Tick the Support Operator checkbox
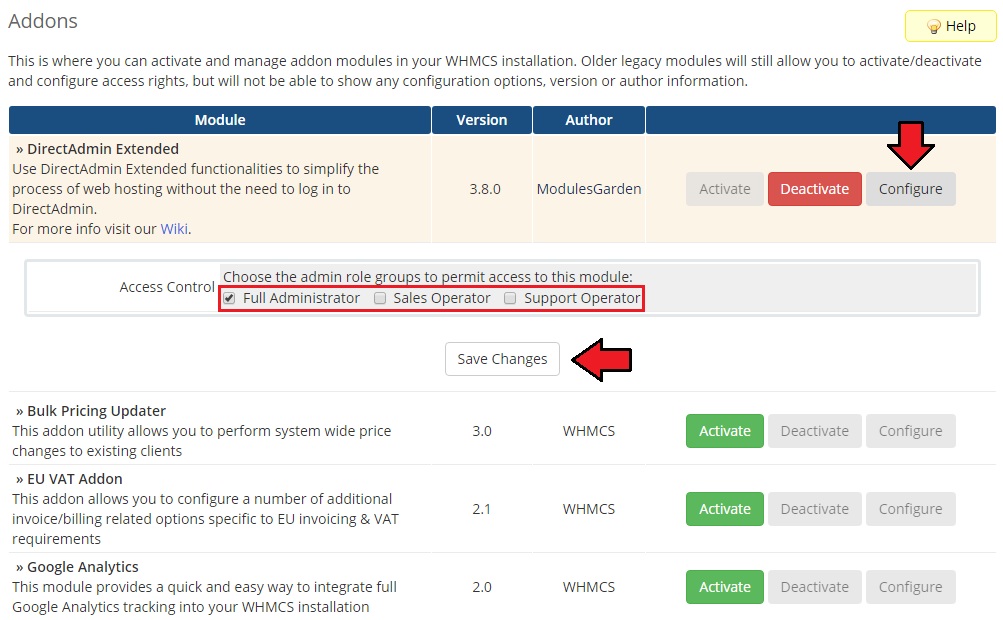 tap(510, 298)
